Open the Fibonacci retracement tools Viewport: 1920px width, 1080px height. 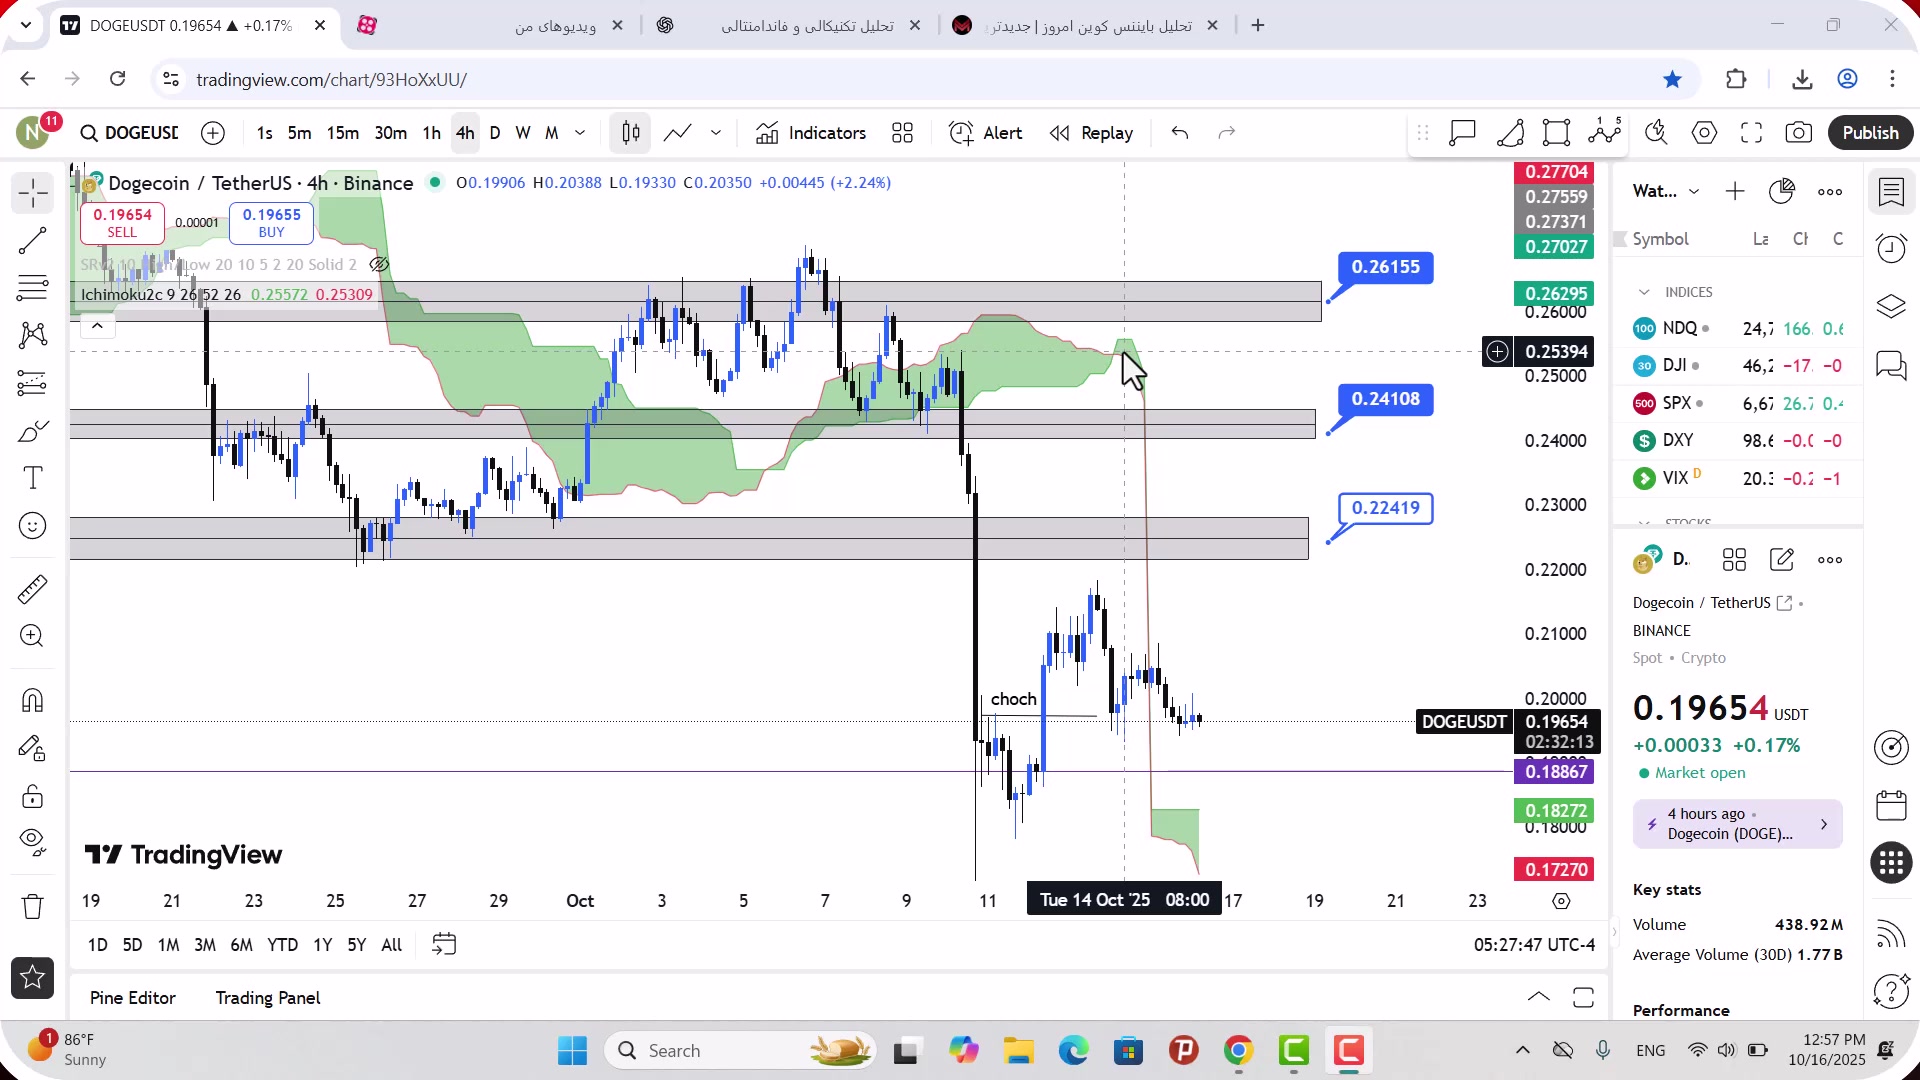[x=32, y=288]
